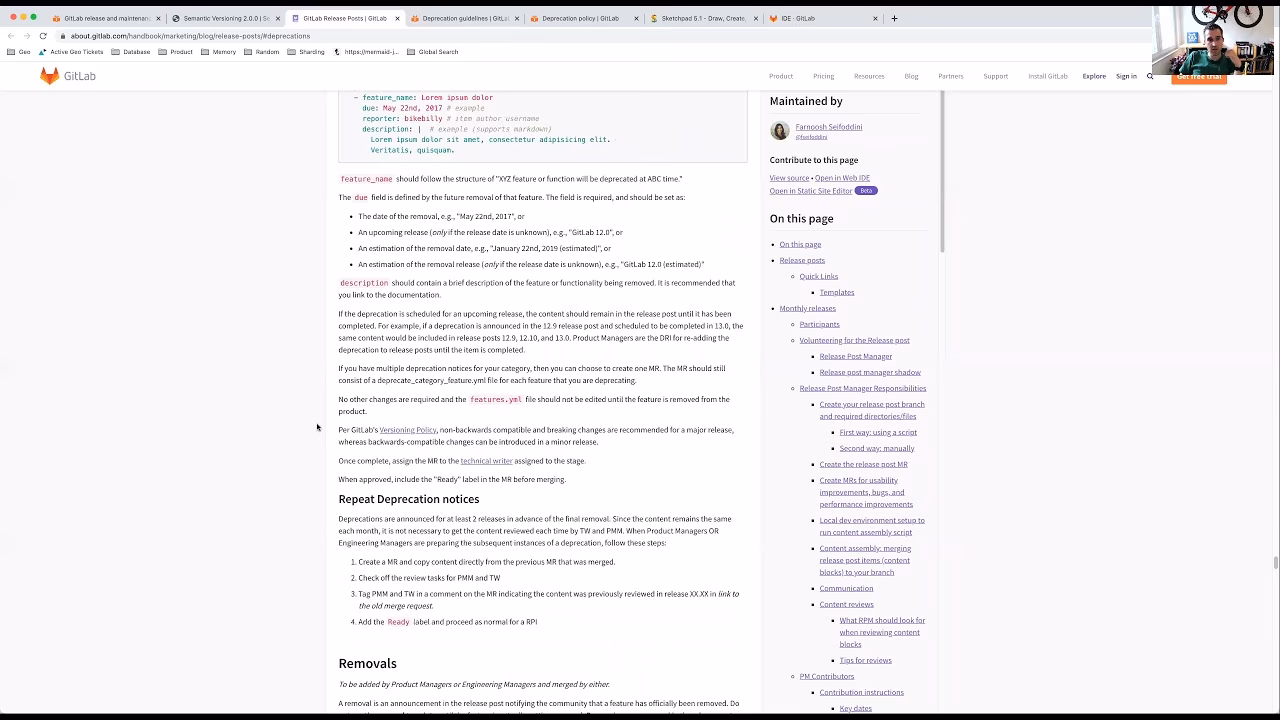
Task: Open the GitLab site search magnifier
Action: pos(1150,75)
